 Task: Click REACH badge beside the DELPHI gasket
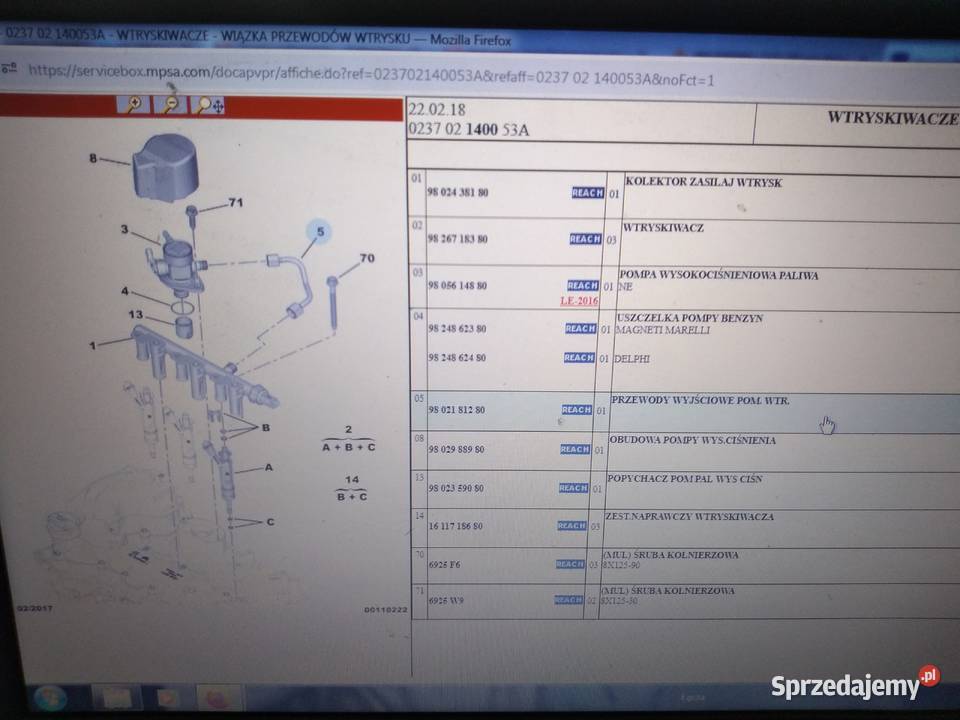tap(579, 358)
